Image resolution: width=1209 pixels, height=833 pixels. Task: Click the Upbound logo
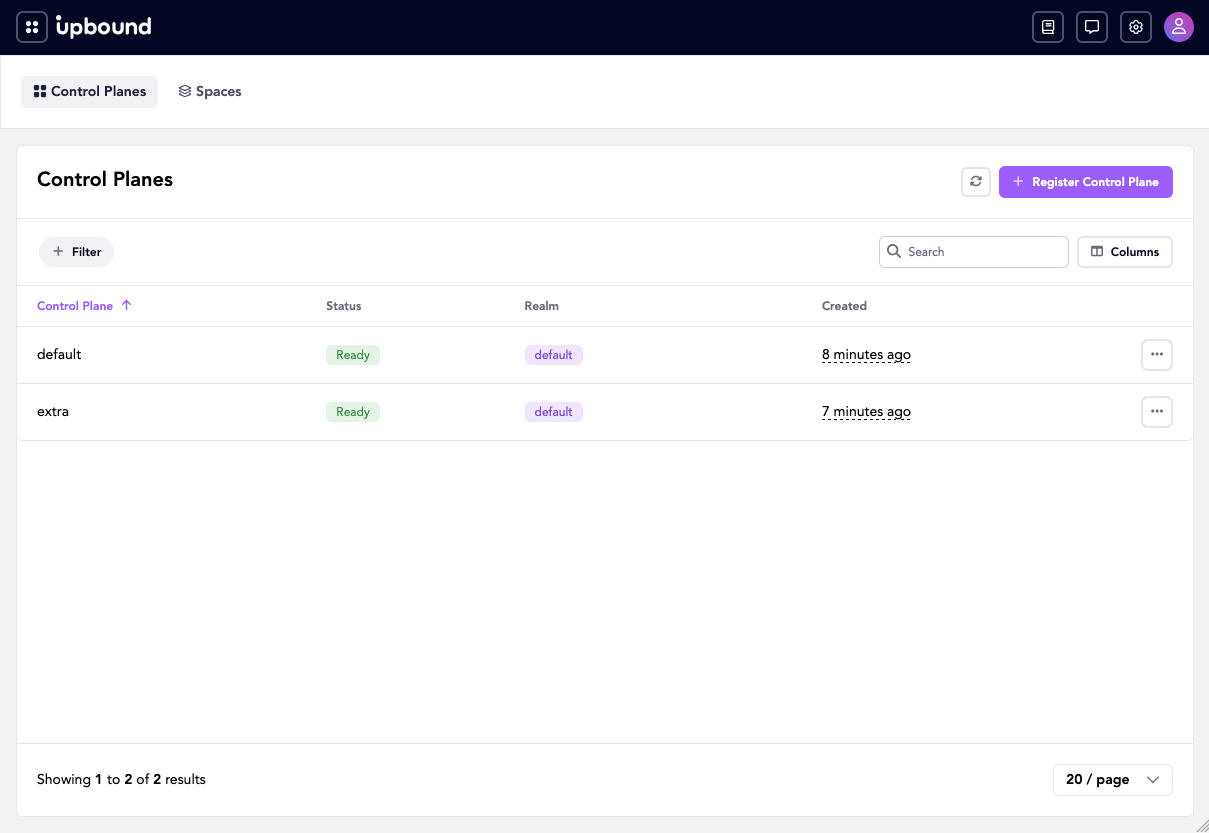104,27
